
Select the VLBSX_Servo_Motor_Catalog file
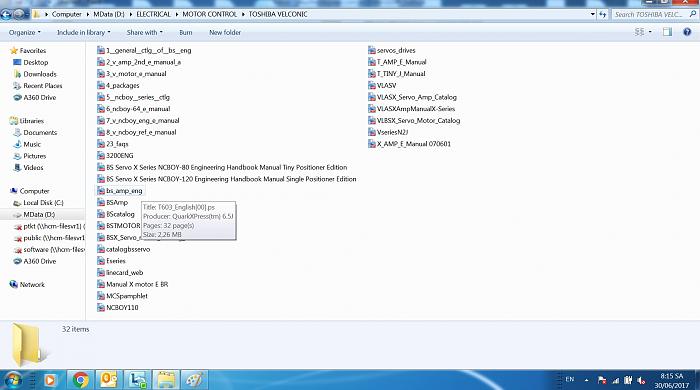(x=414, y=120)
